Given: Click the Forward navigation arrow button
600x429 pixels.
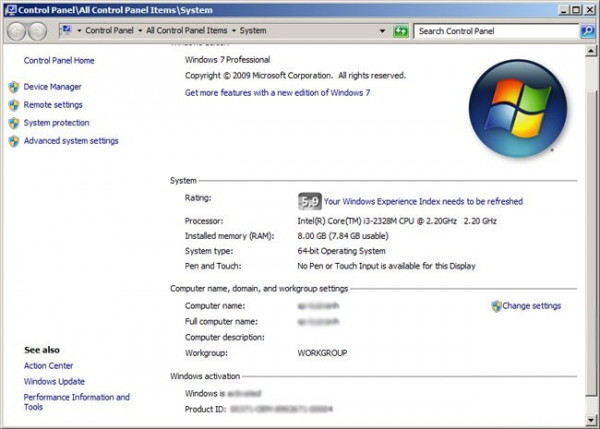Looking at the screenshot, I should click(38, 31).
